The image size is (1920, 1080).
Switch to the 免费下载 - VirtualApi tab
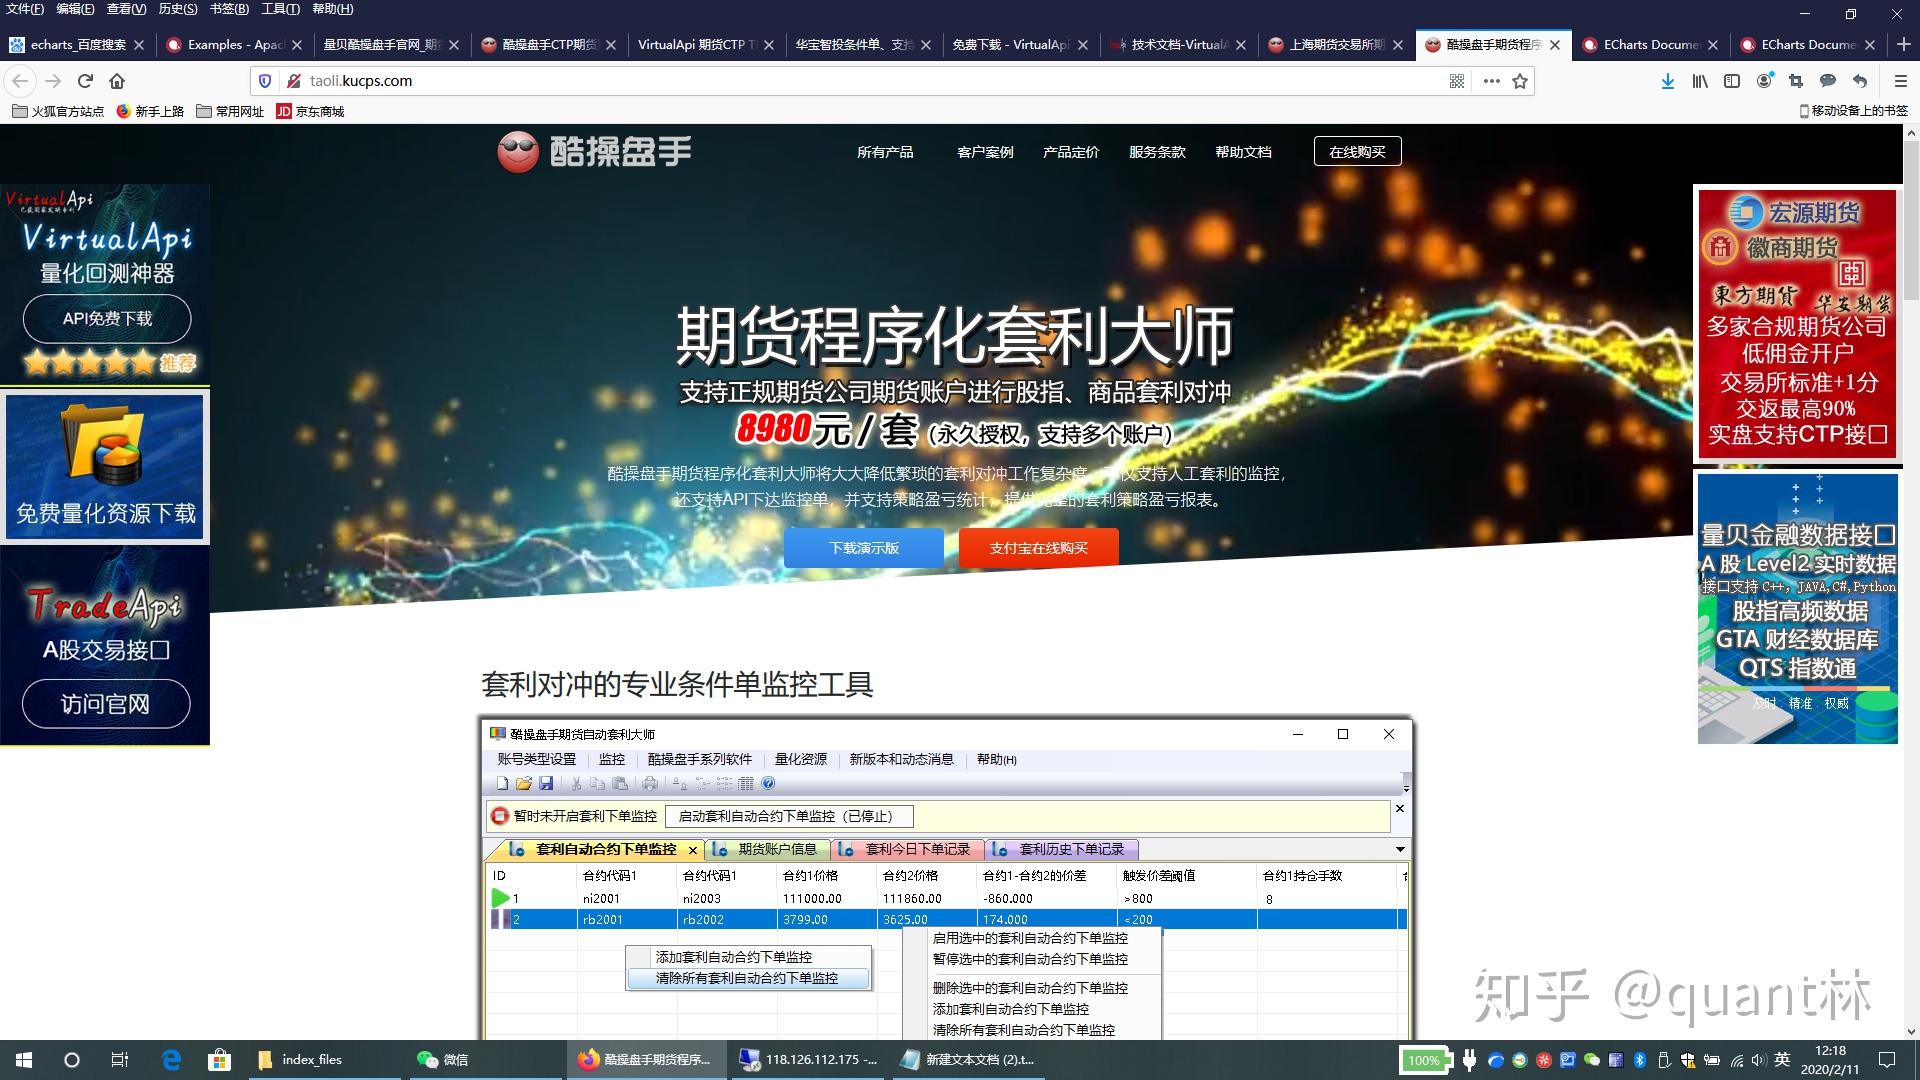pos(1020,44)
